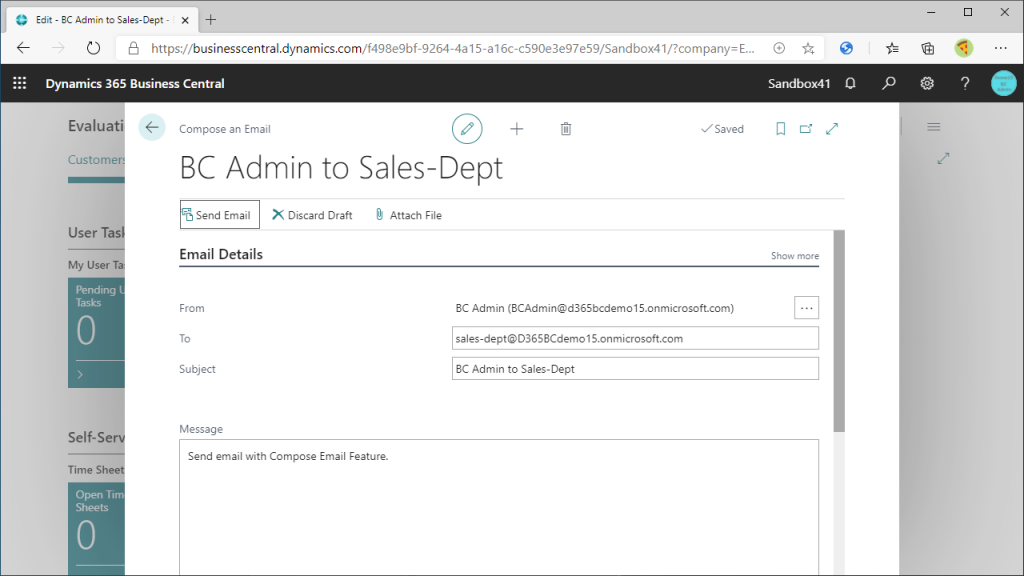
Task: Attach a file to the email
Action: (408, 215)
